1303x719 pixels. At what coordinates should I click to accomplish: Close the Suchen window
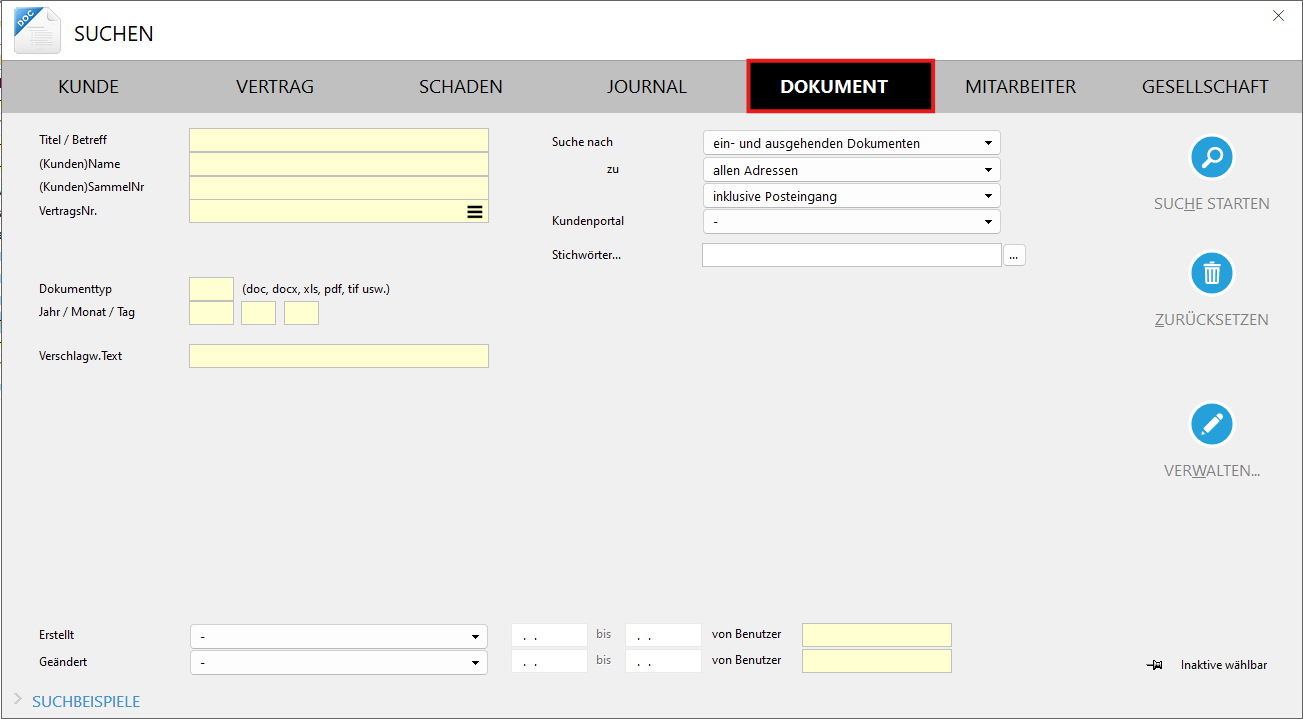1278,15
